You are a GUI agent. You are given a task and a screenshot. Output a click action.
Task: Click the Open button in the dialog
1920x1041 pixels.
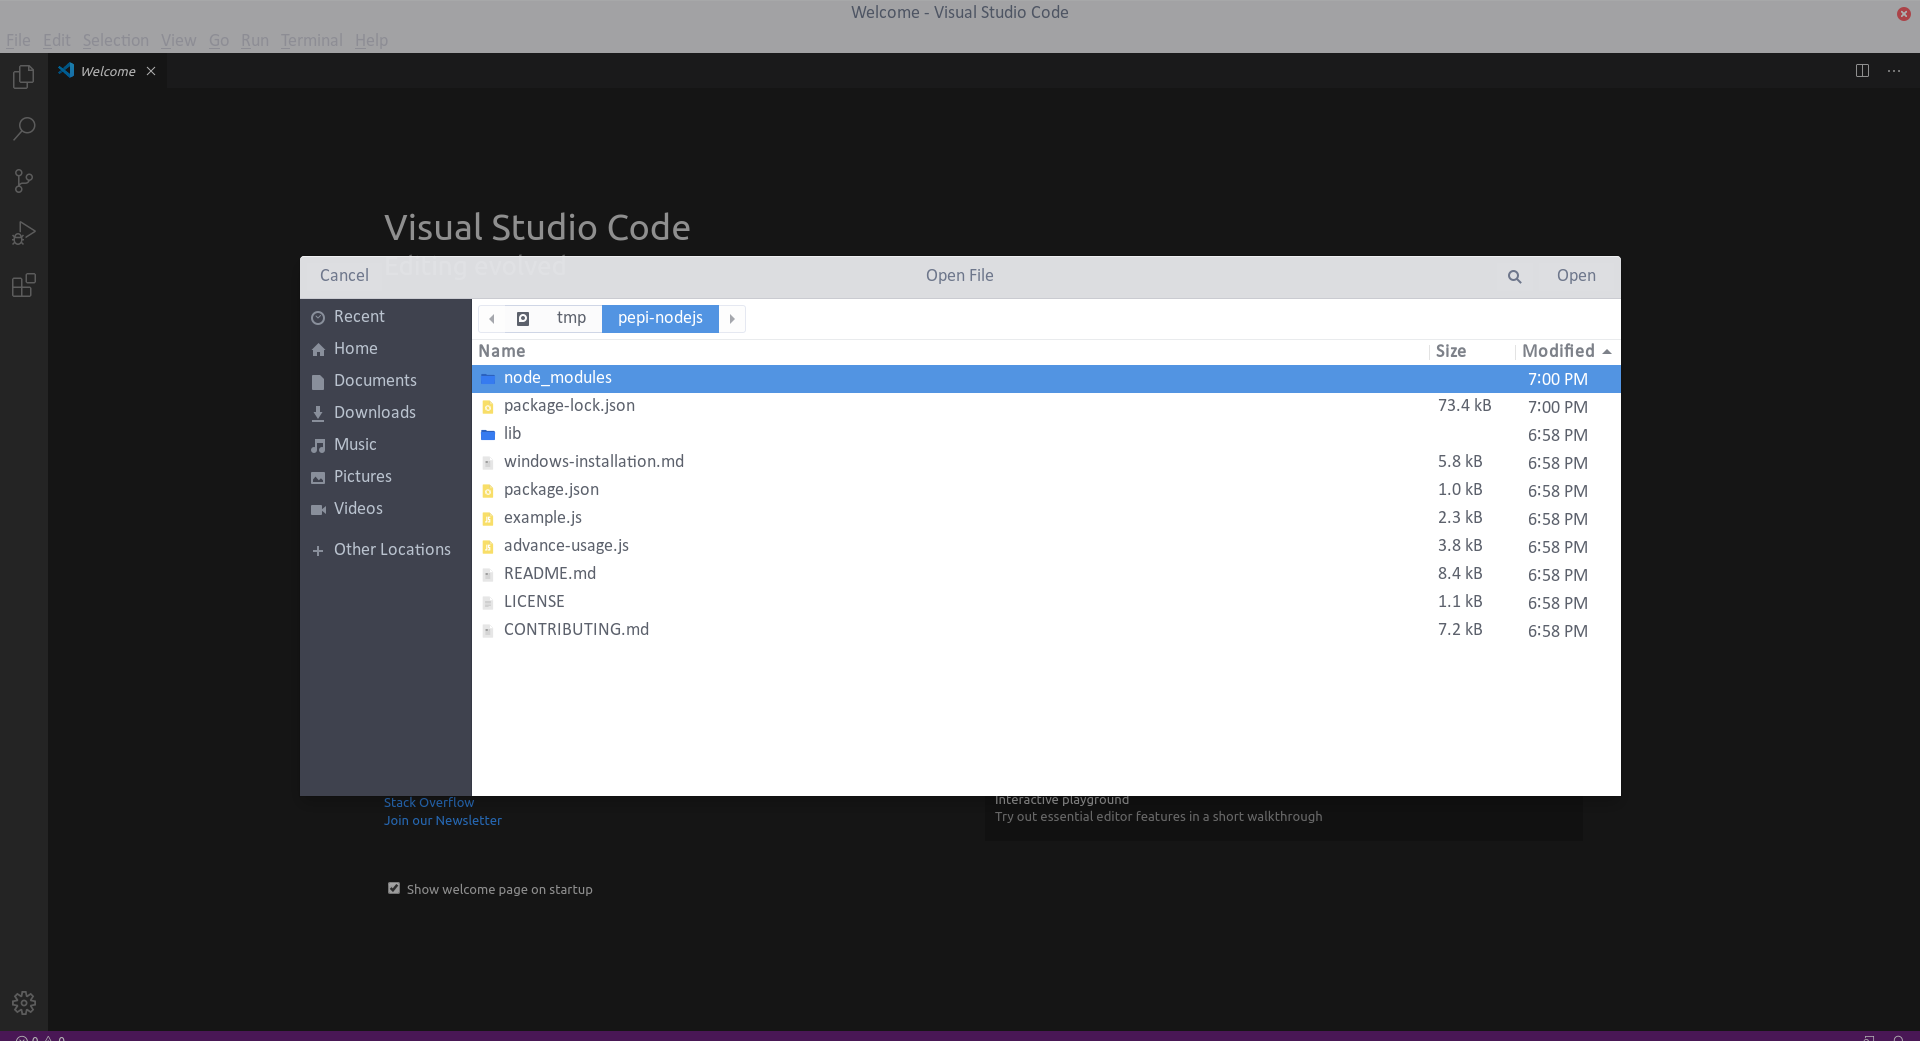pos(1576,276)
